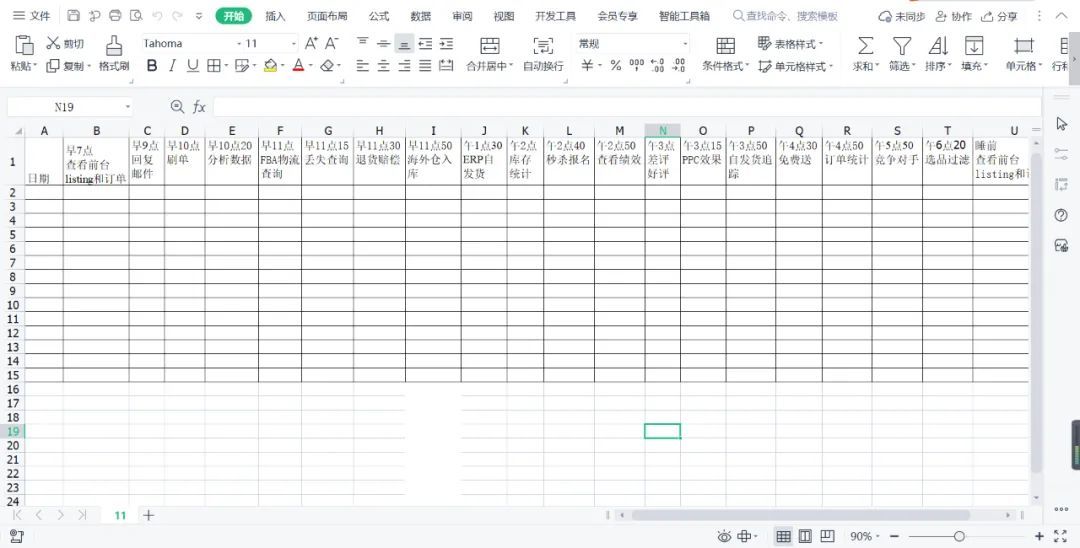The width and height of the screenshot is (1080, 548).
Task: Click the Save icon in quick access toolbar
Action: click(74, 16)
